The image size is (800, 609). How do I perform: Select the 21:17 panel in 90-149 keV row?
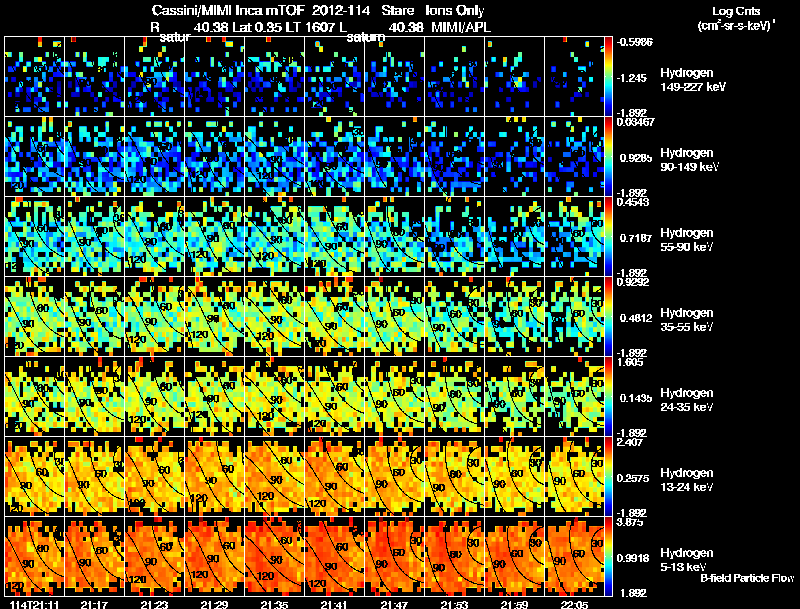(x=95, y=157)
